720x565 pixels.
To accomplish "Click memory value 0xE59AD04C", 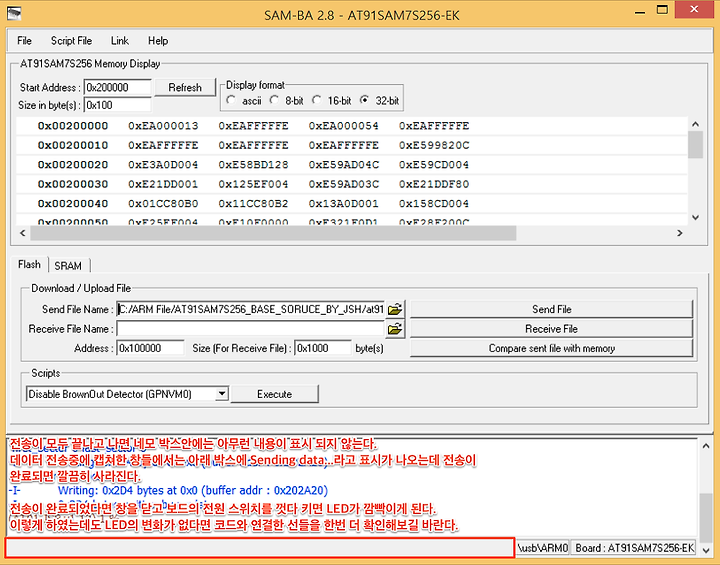I will pyautogui.click(x=343, y=164).
